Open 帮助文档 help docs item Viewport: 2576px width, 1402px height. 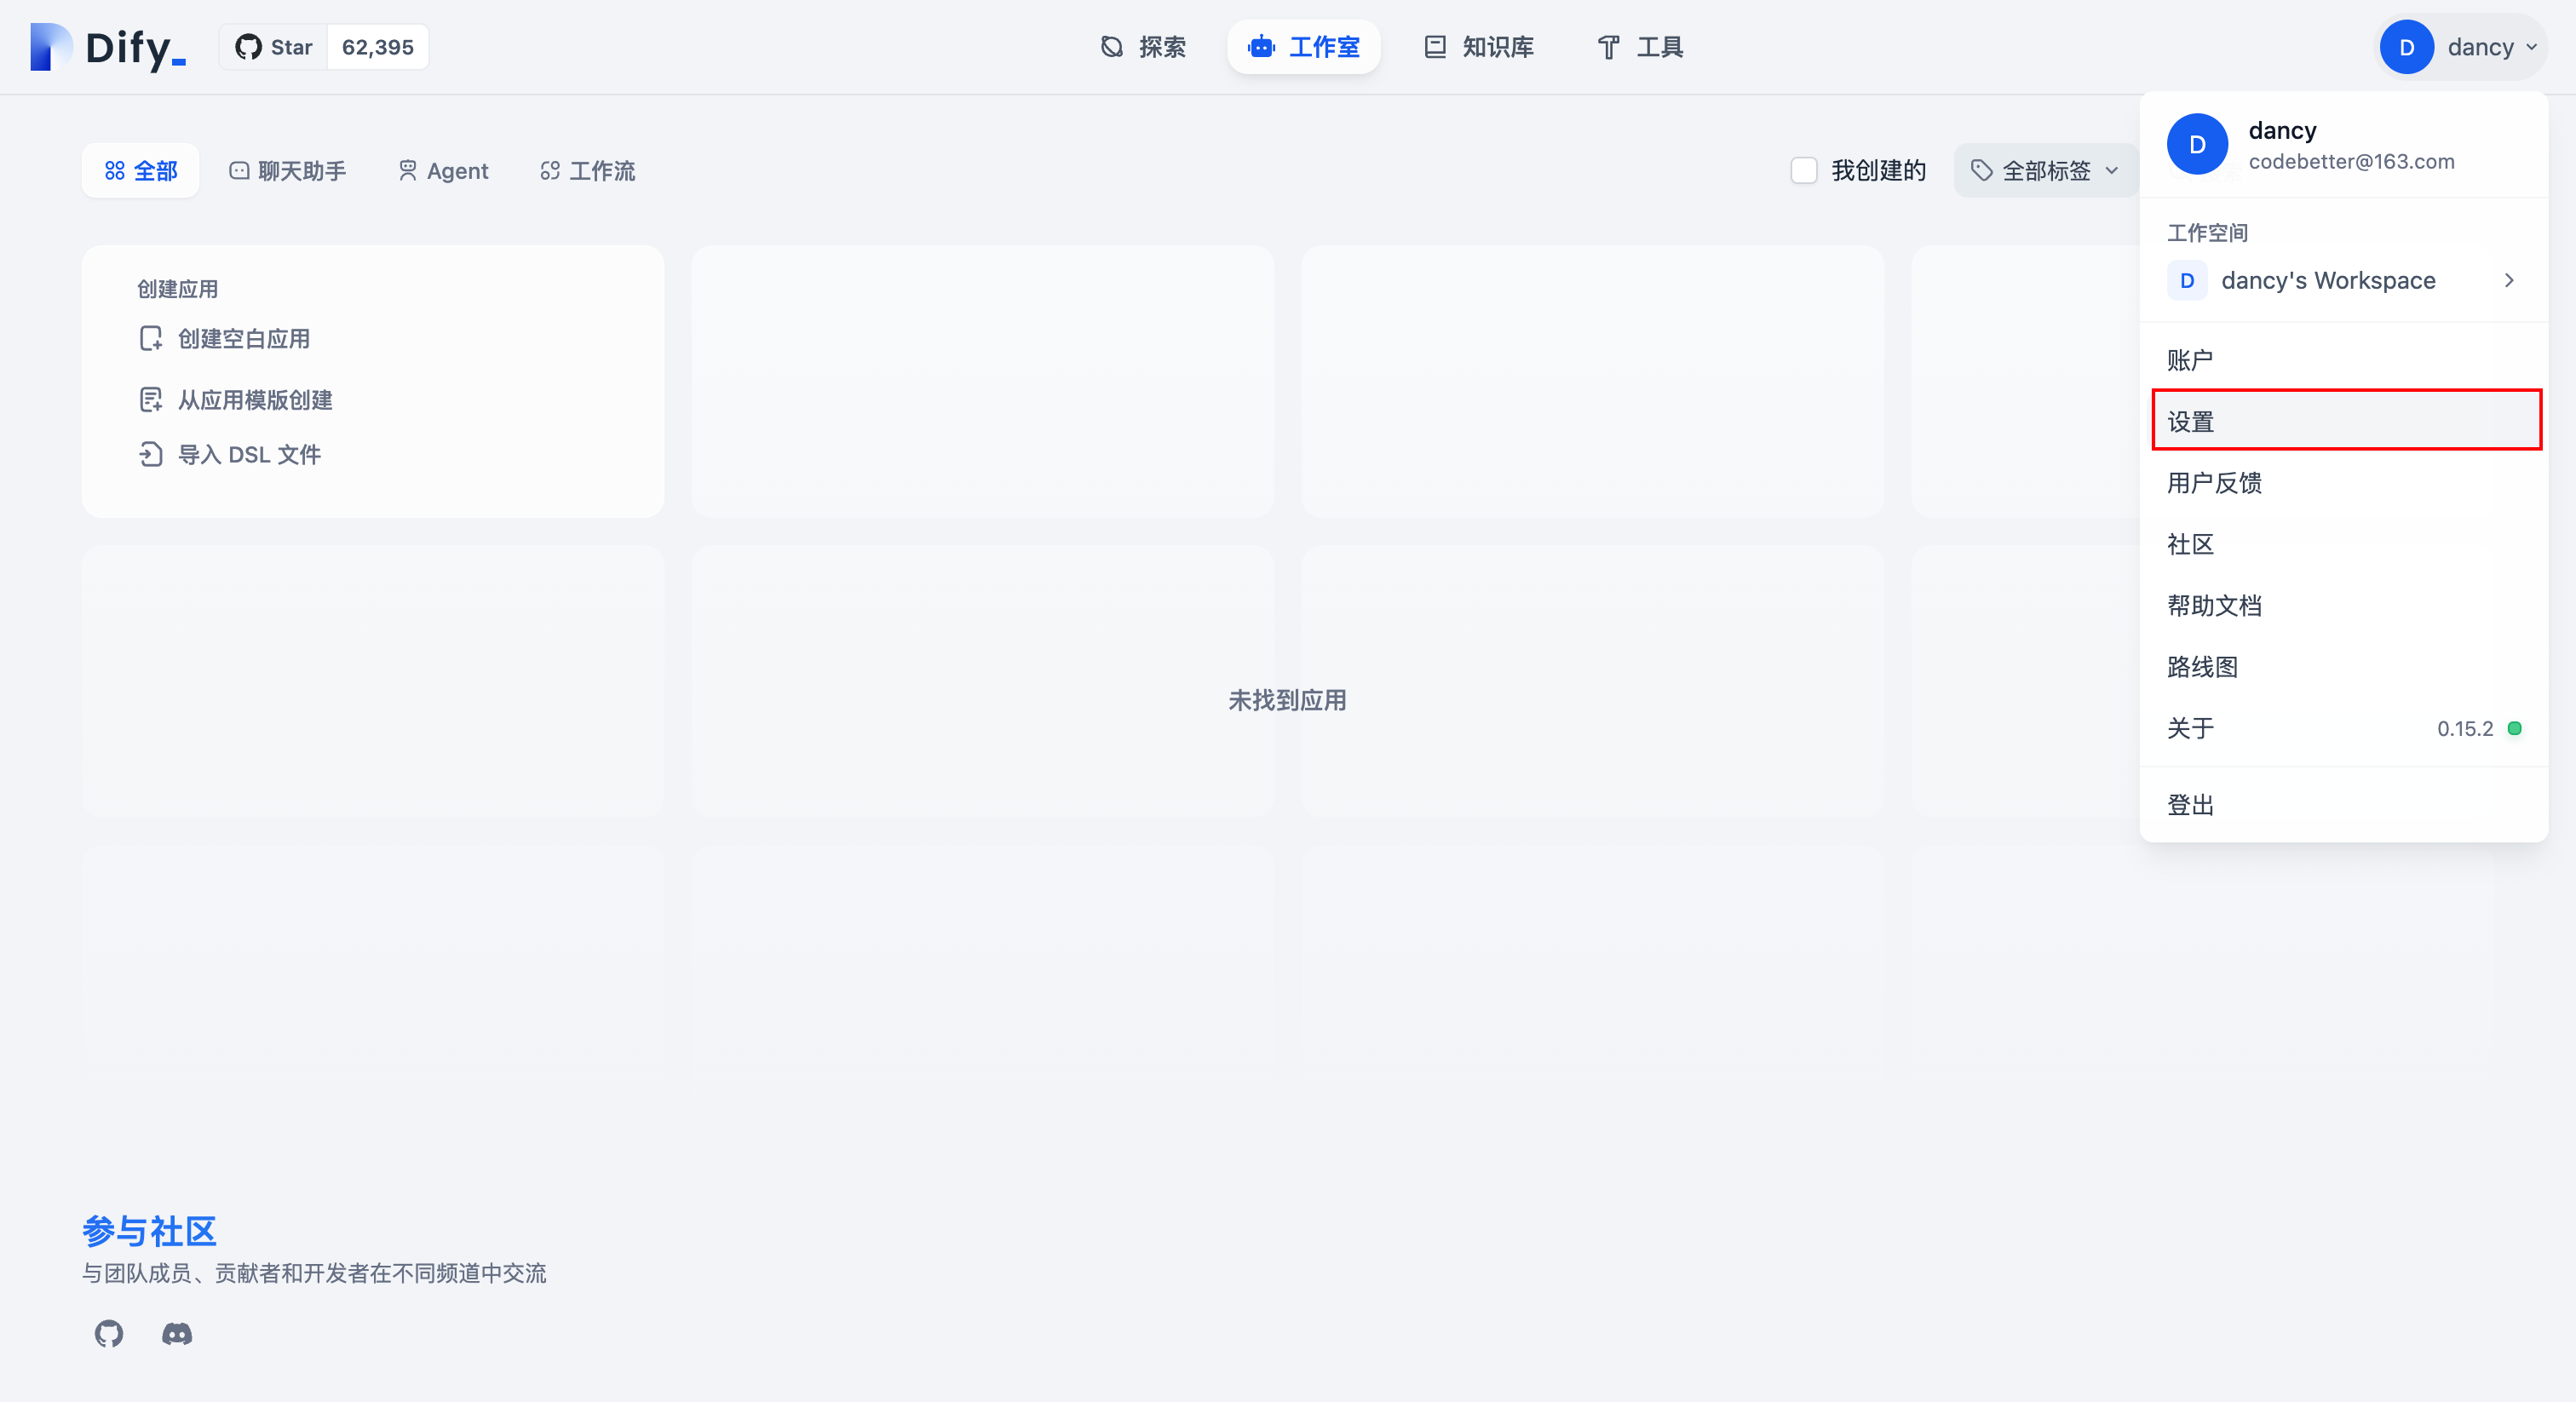click(x=2343, y=606)
